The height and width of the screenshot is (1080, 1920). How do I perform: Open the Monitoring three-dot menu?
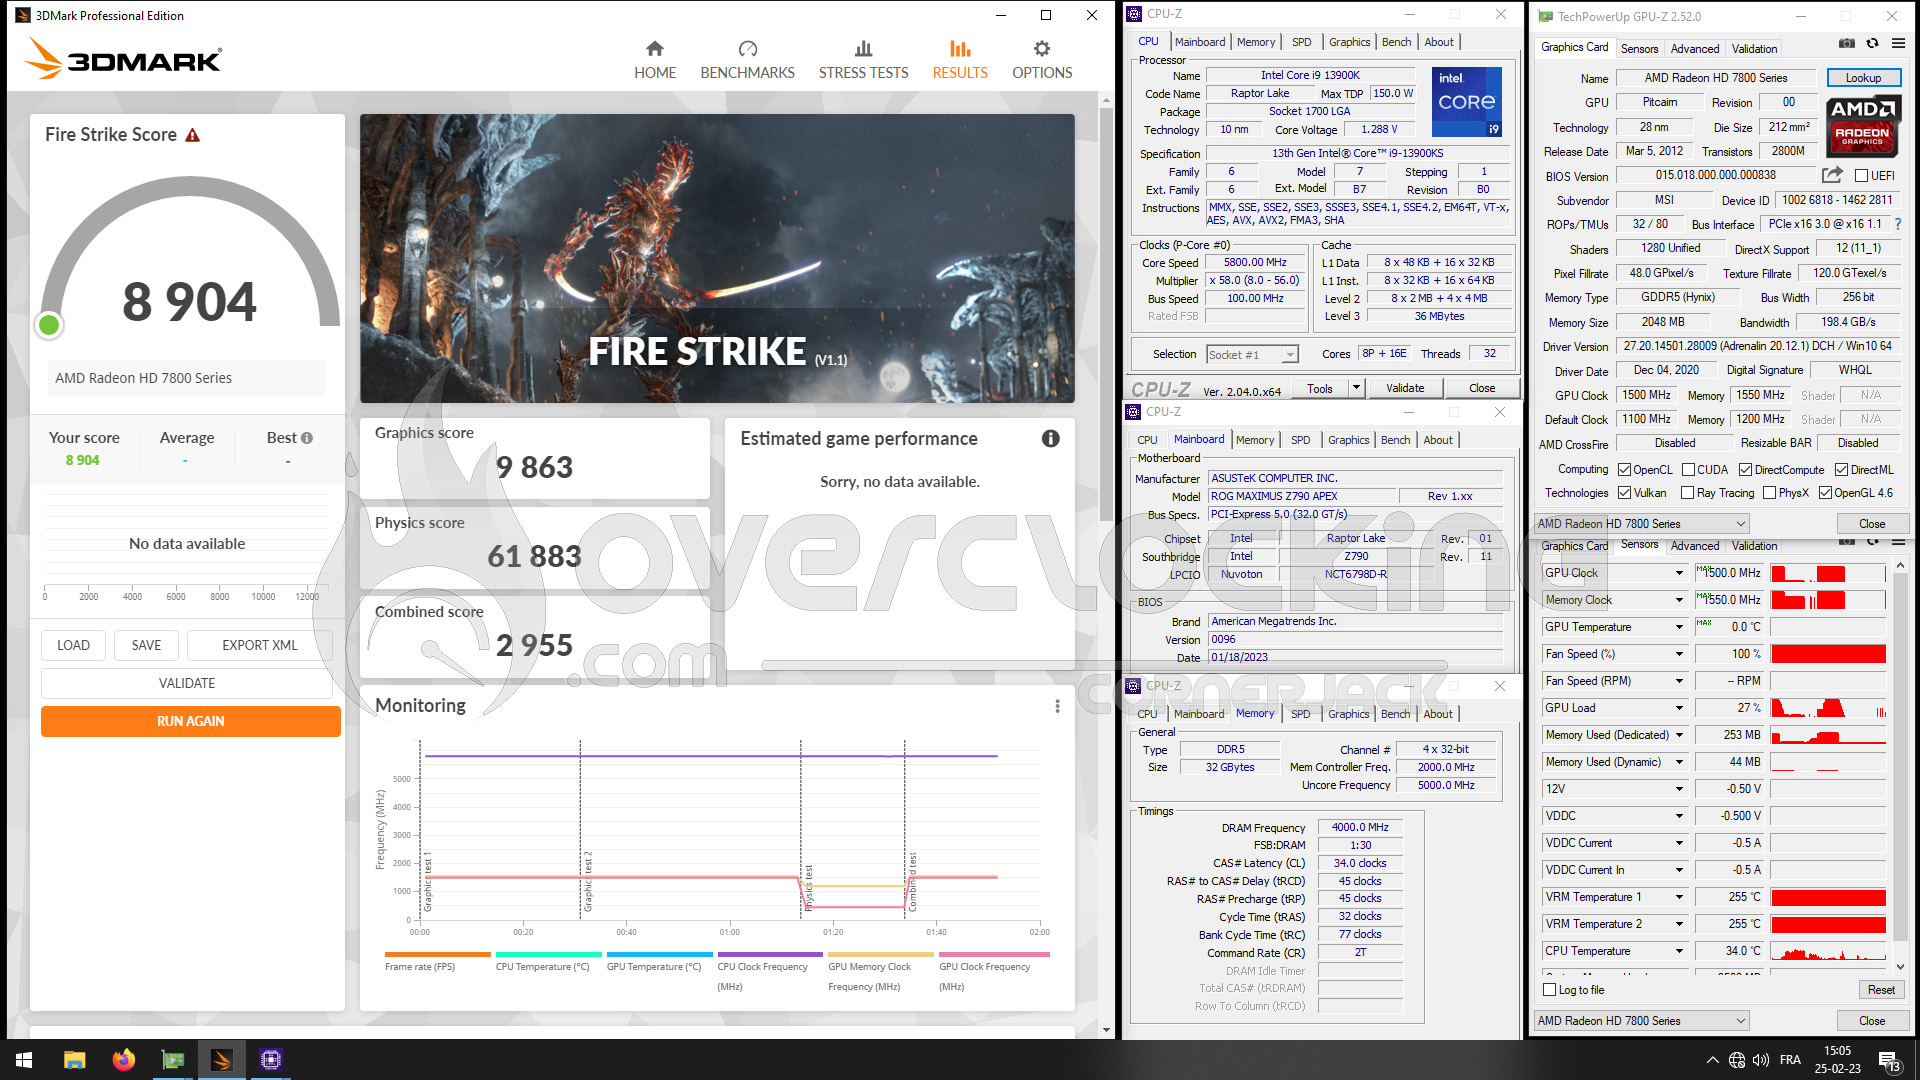point(1057,706)
